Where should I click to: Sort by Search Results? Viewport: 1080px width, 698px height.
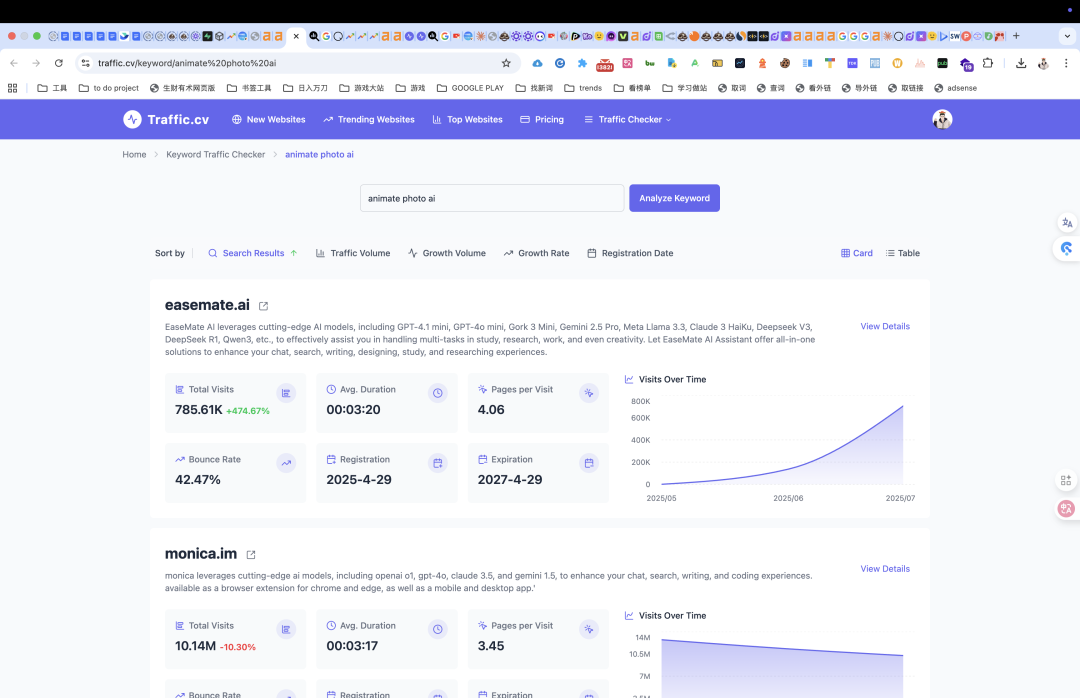point(253,253)
